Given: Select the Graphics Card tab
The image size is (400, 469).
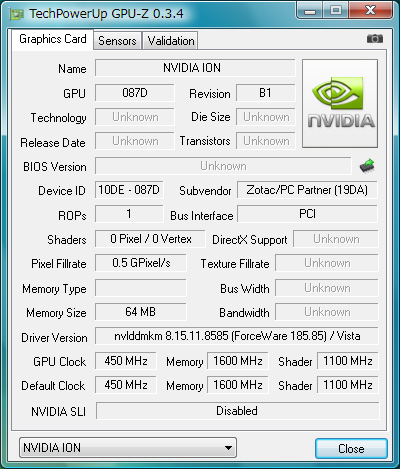Looking at the screenshot, I should pyautogui.click(x=53, y=39).
